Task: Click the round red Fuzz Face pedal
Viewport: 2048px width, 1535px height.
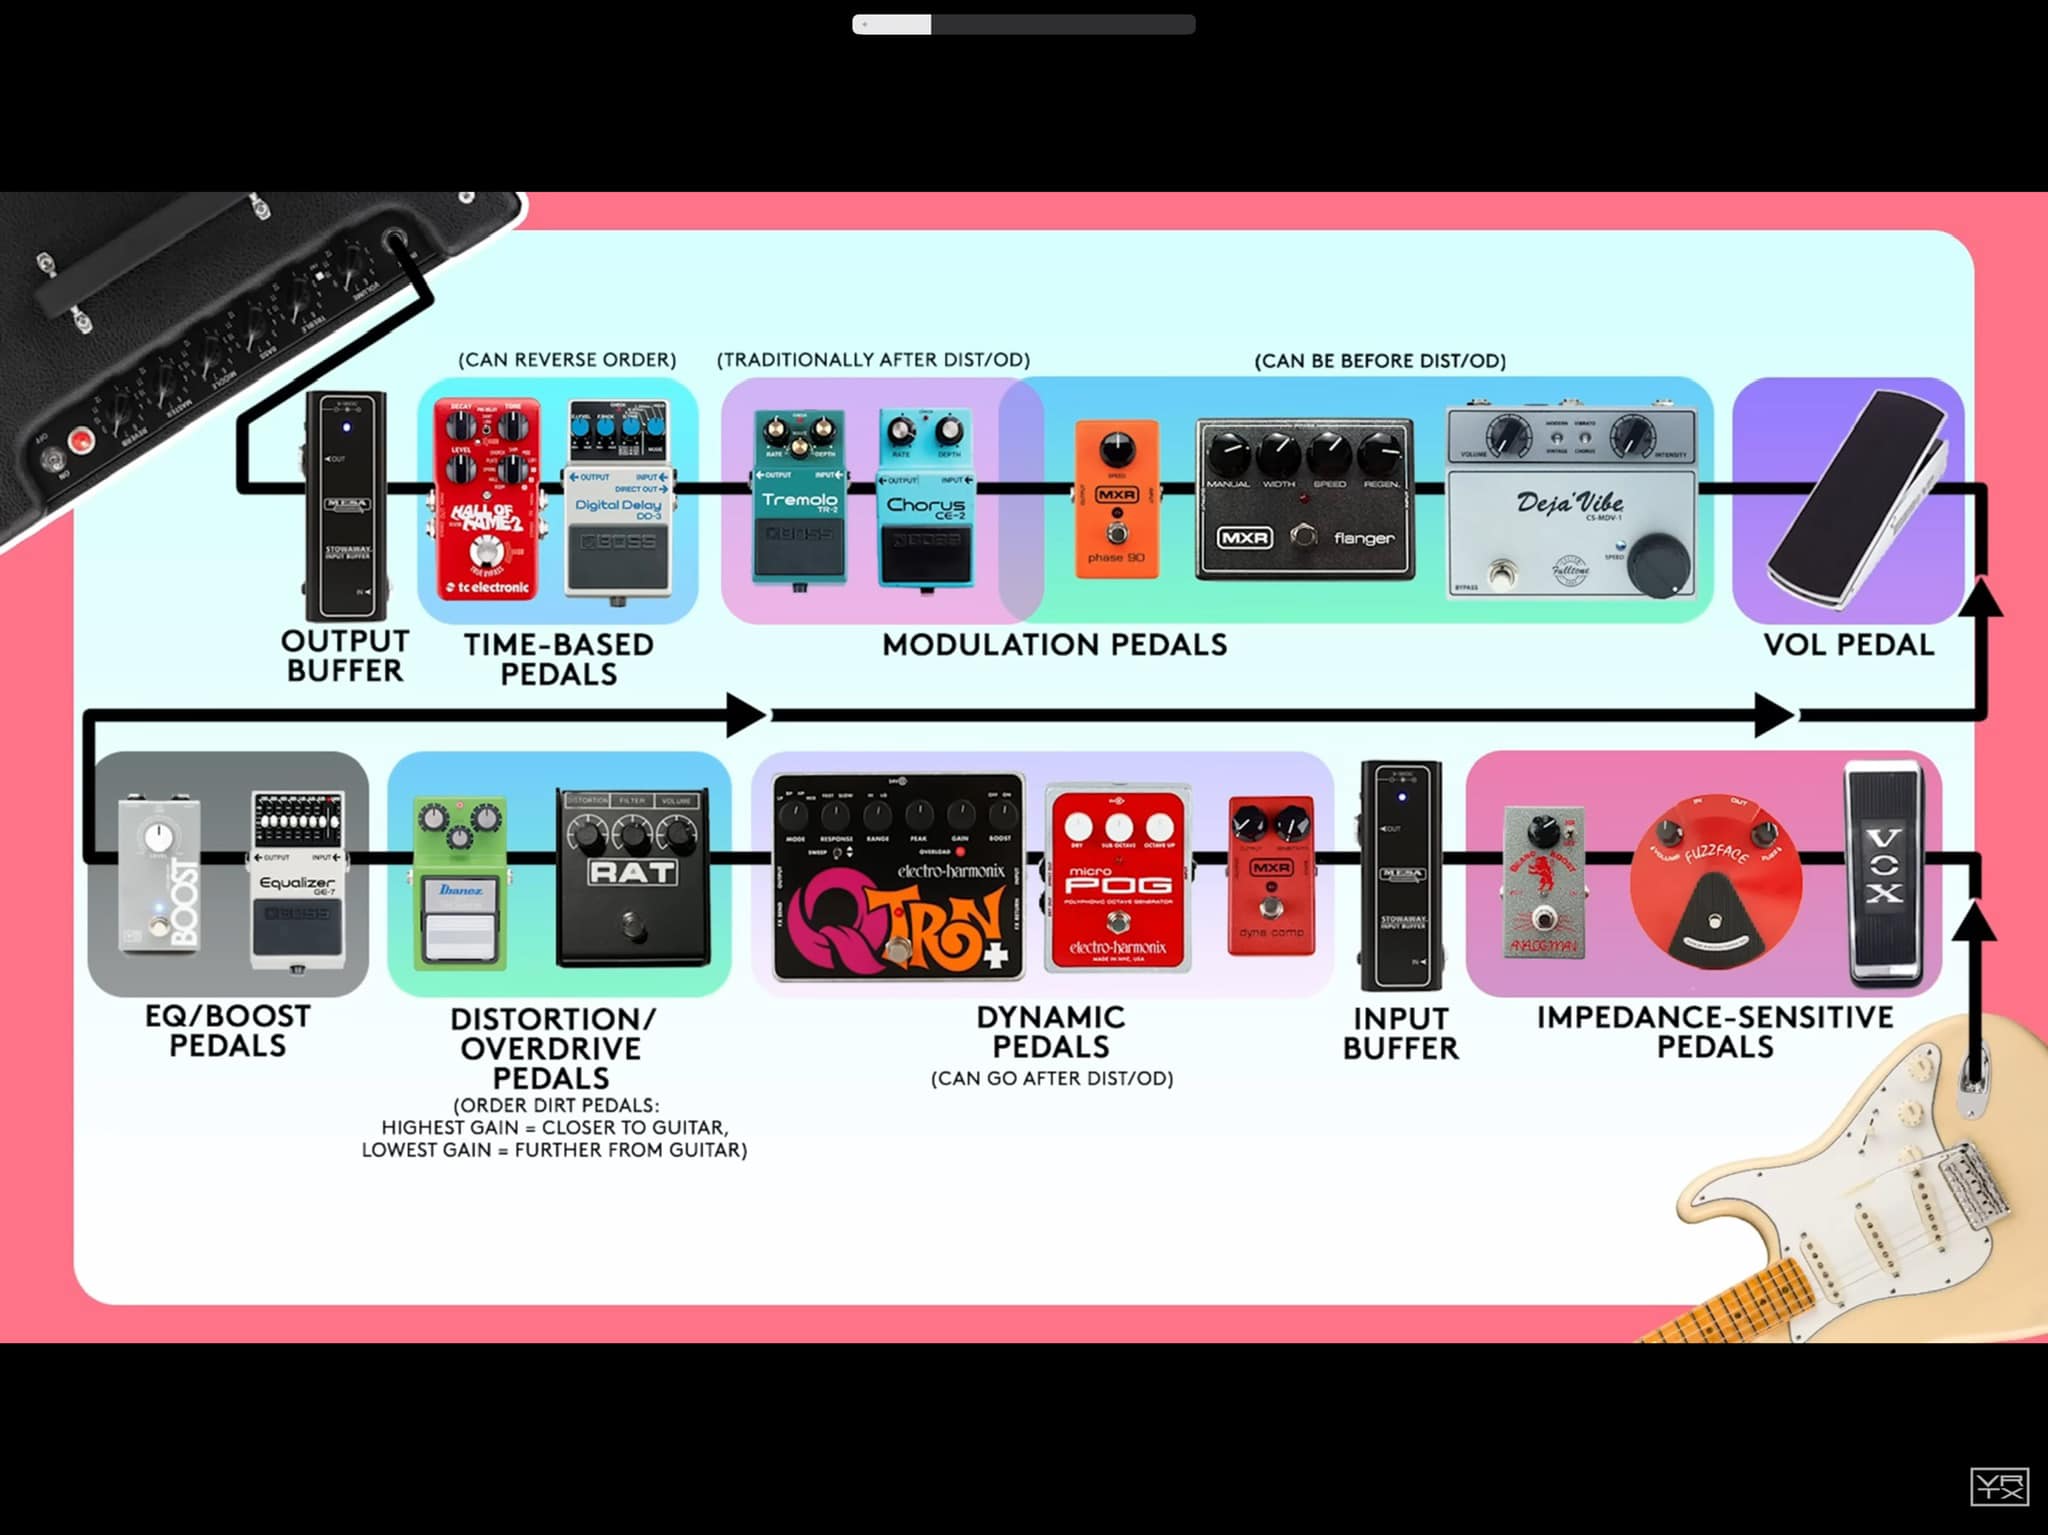Action: pos(1716,882)
